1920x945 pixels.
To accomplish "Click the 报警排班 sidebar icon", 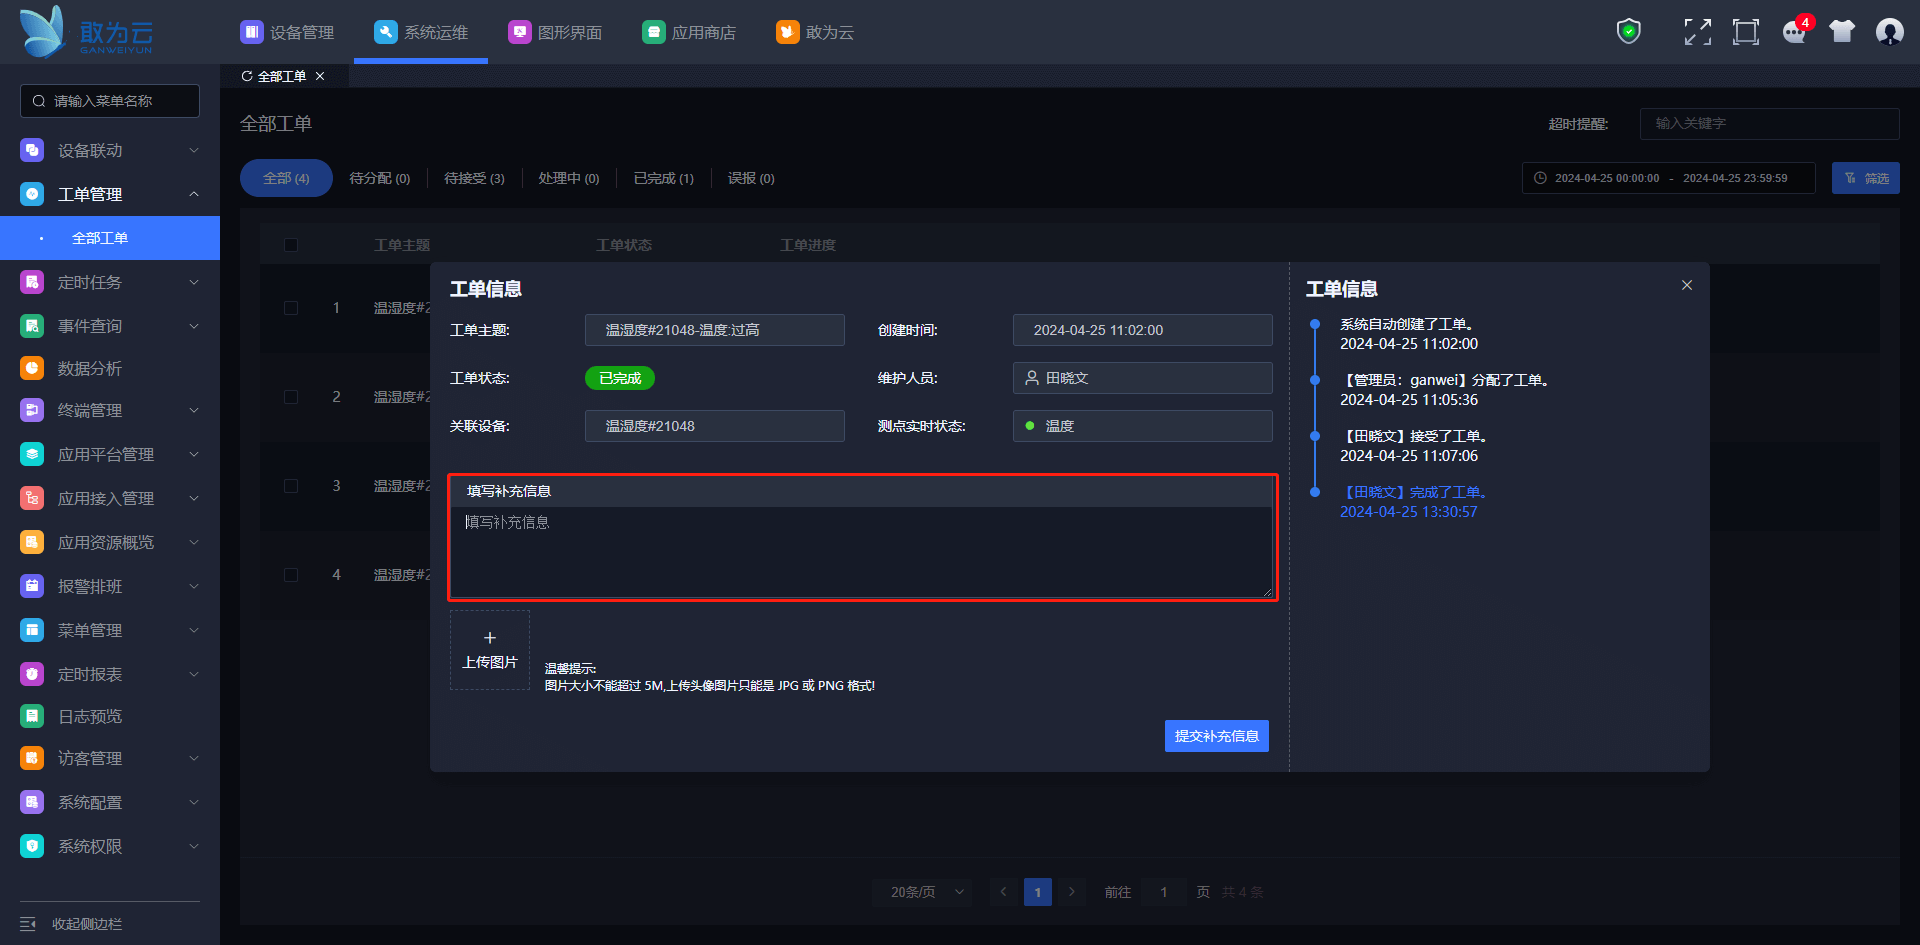I will coord(32,586).
